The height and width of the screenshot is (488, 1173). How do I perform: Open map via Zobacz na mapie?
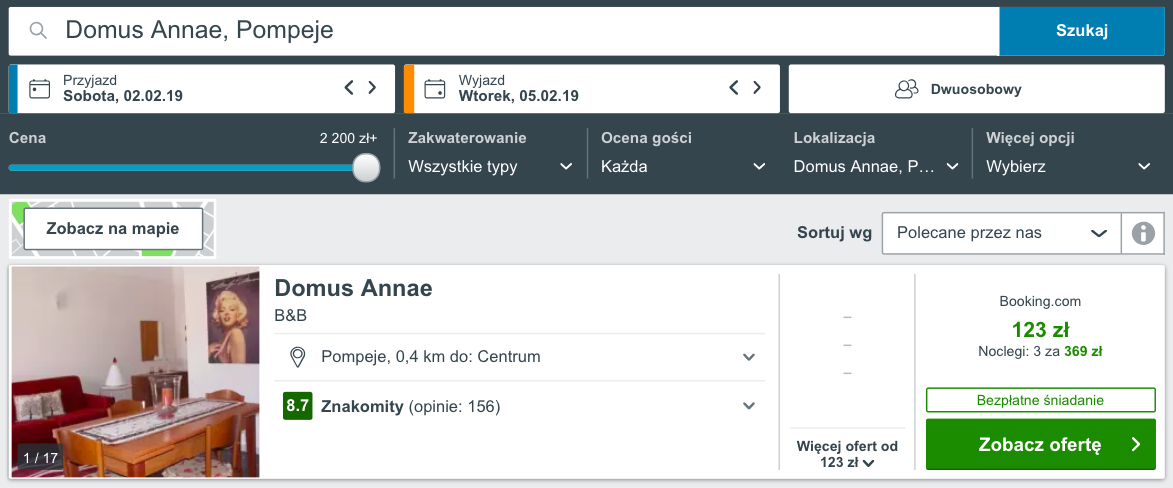pyautogui.click(x=113, y=229)
